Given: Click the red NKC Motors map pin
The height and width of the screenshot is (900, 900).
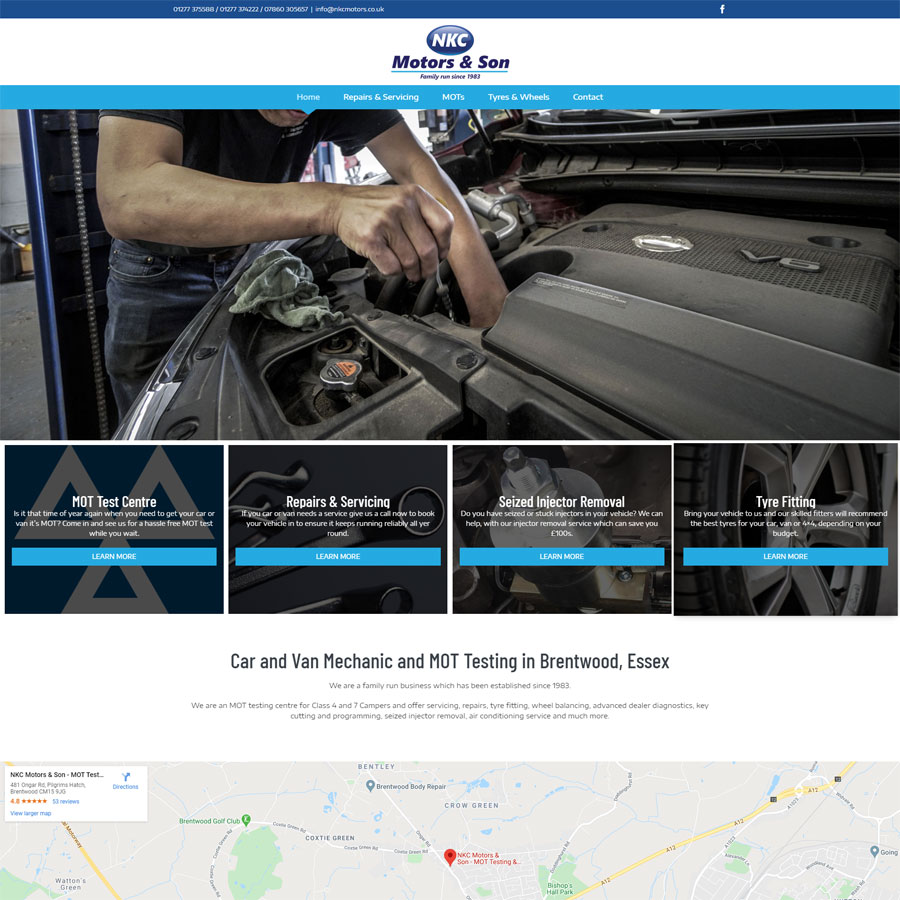Looking at the screenshot, I should 450,856.
